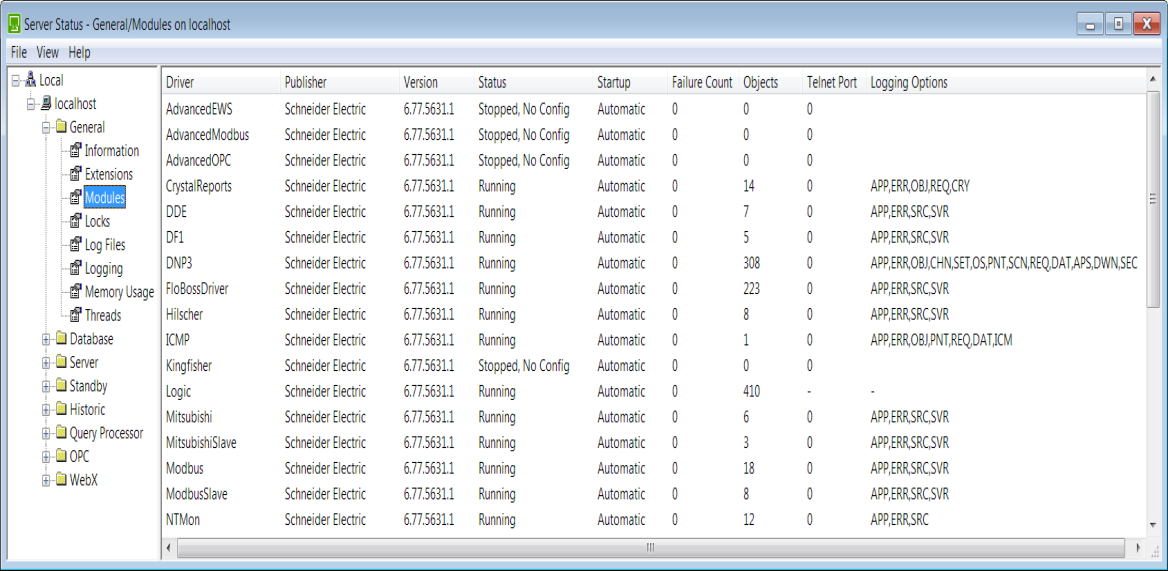Click the General folder icon

[60, 127]
